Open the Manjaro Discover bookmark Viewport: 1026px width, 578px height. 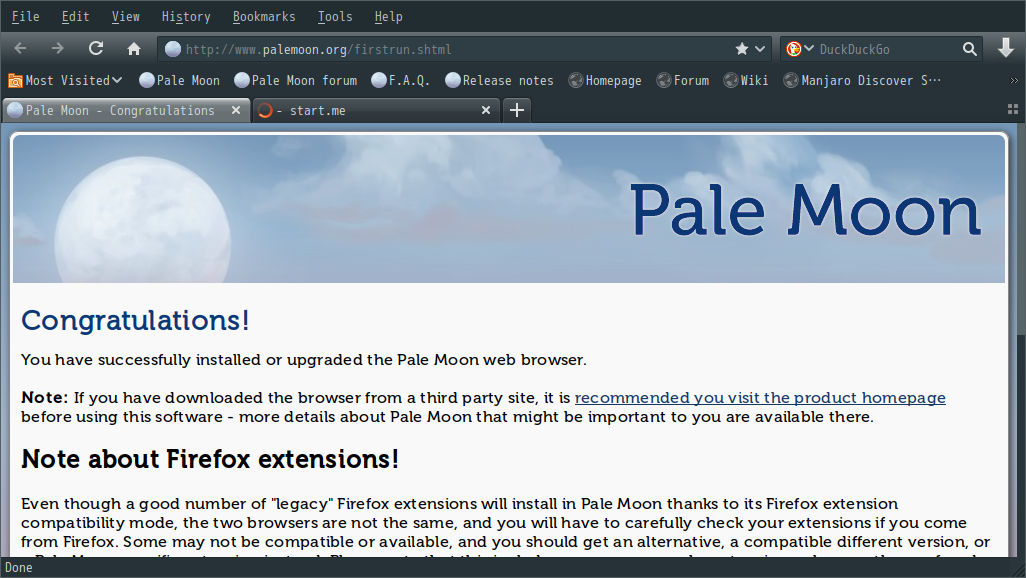tap(862, 81)
